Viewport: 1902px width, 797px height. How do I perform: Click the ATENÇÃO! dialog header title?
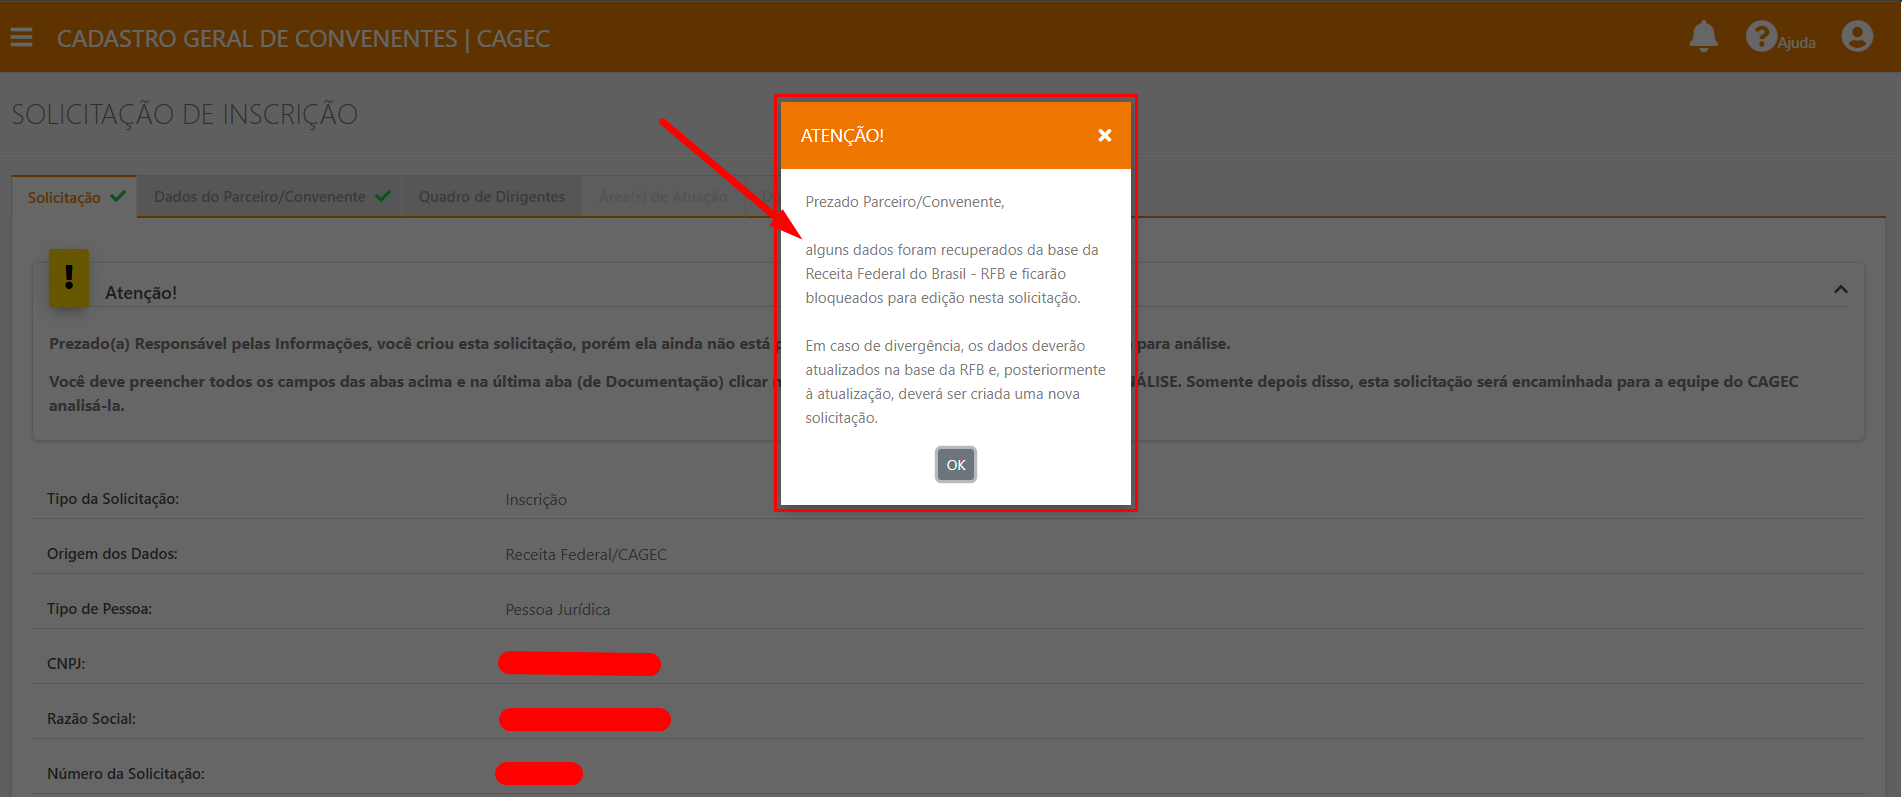point(842,136)
